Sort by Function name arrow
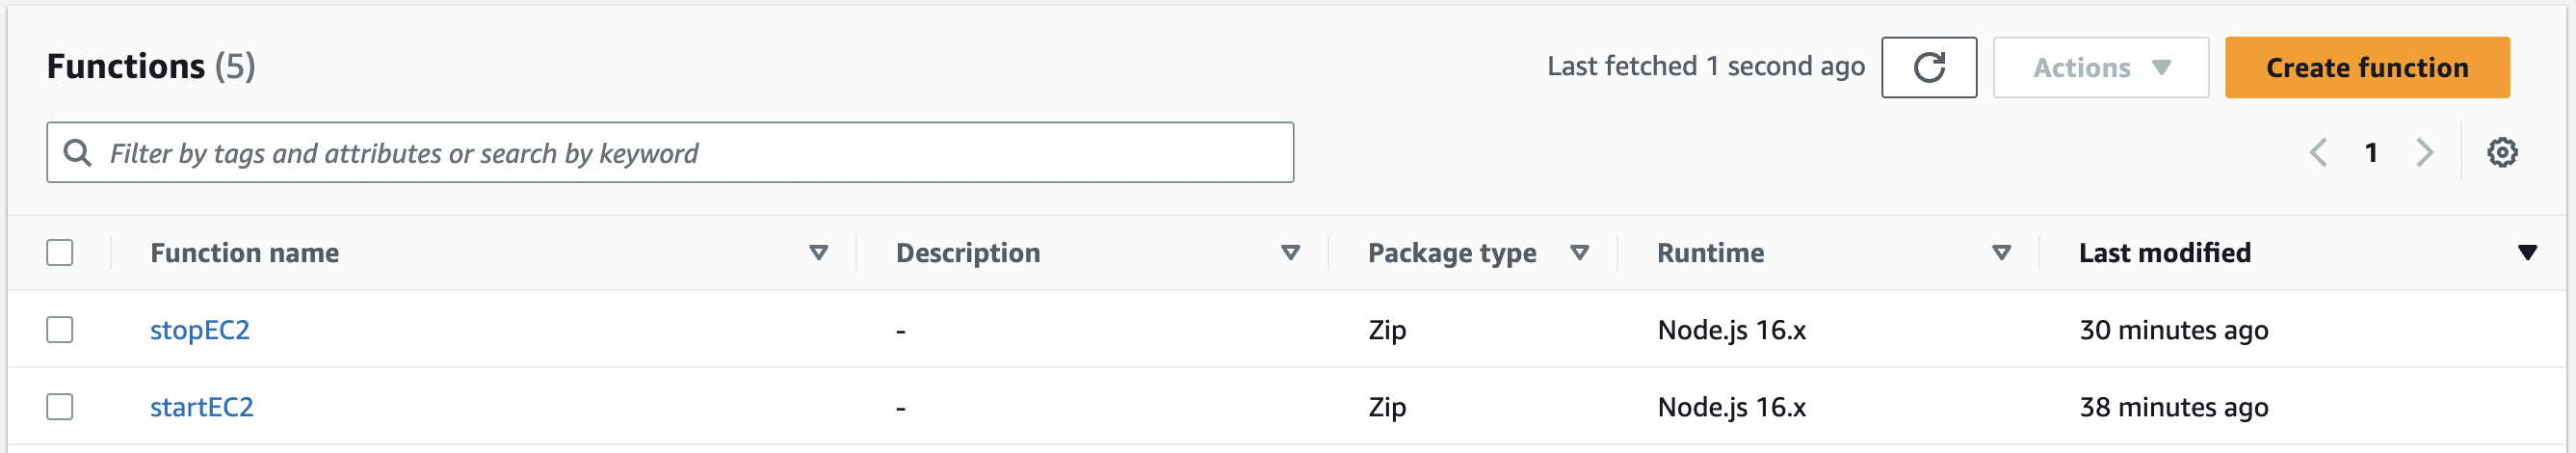The height and width of the screenshot is (453, 2576). 818,252
